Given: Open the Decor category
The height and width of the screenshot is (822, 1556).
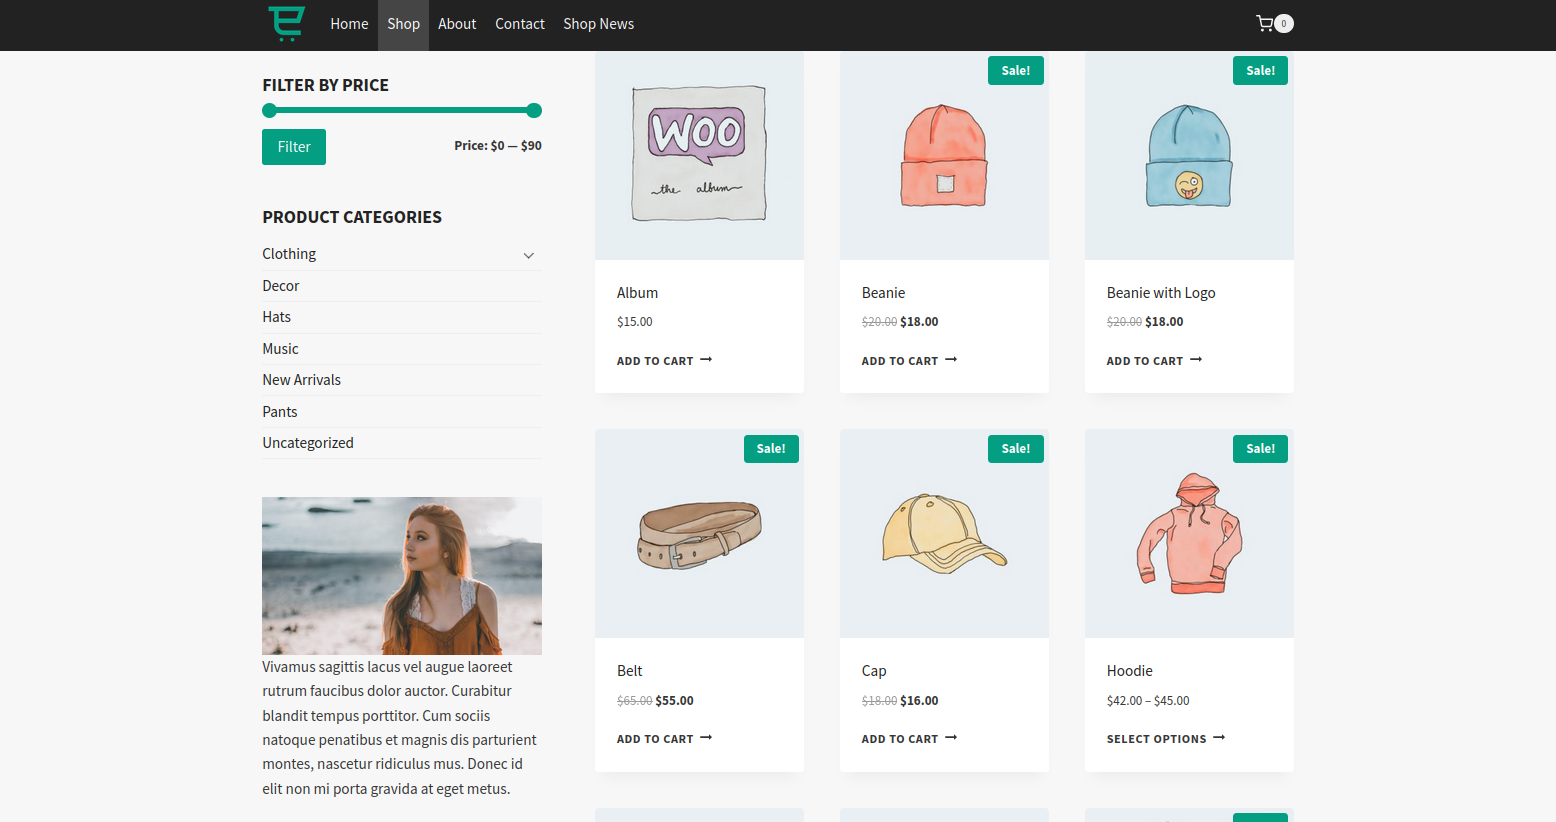Looking at the screenshot, I should [281, 286].
